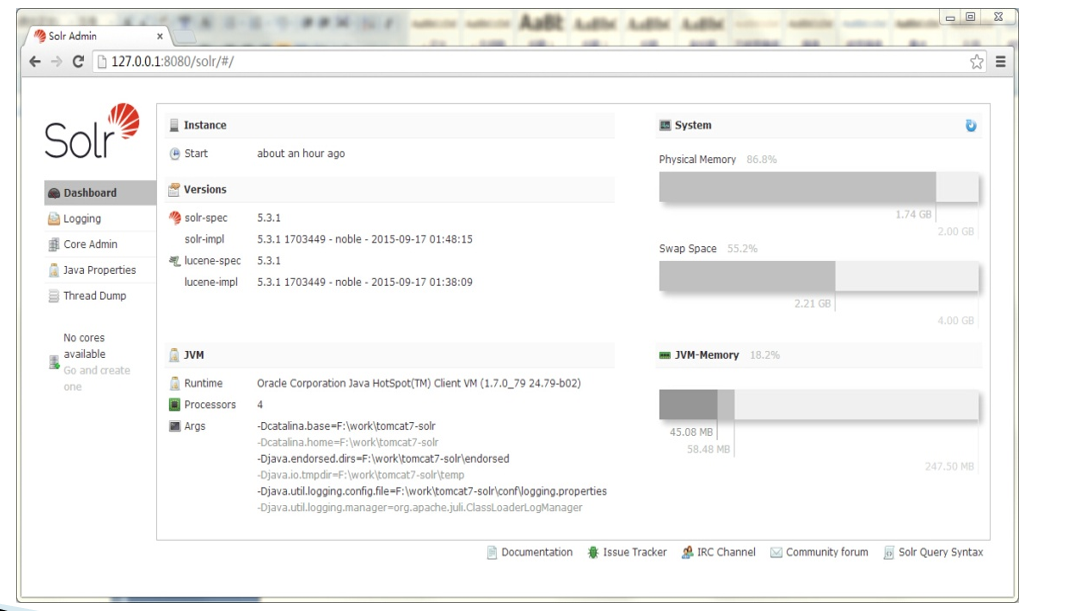The height and width of the screenshot is (611, 1070).
Task: Click the Runtime cup icon
Action: click(175, 383)
